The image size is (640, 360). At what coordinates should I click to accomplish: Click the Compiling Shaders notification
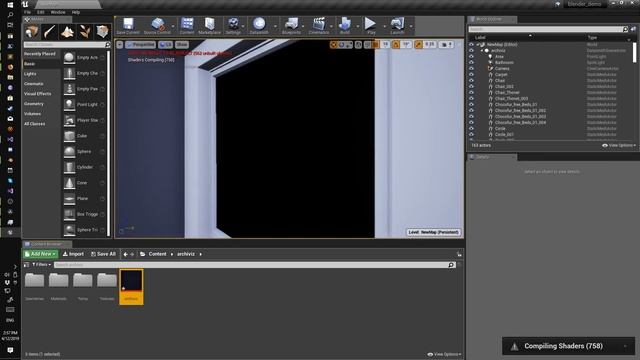click(569, 346)
